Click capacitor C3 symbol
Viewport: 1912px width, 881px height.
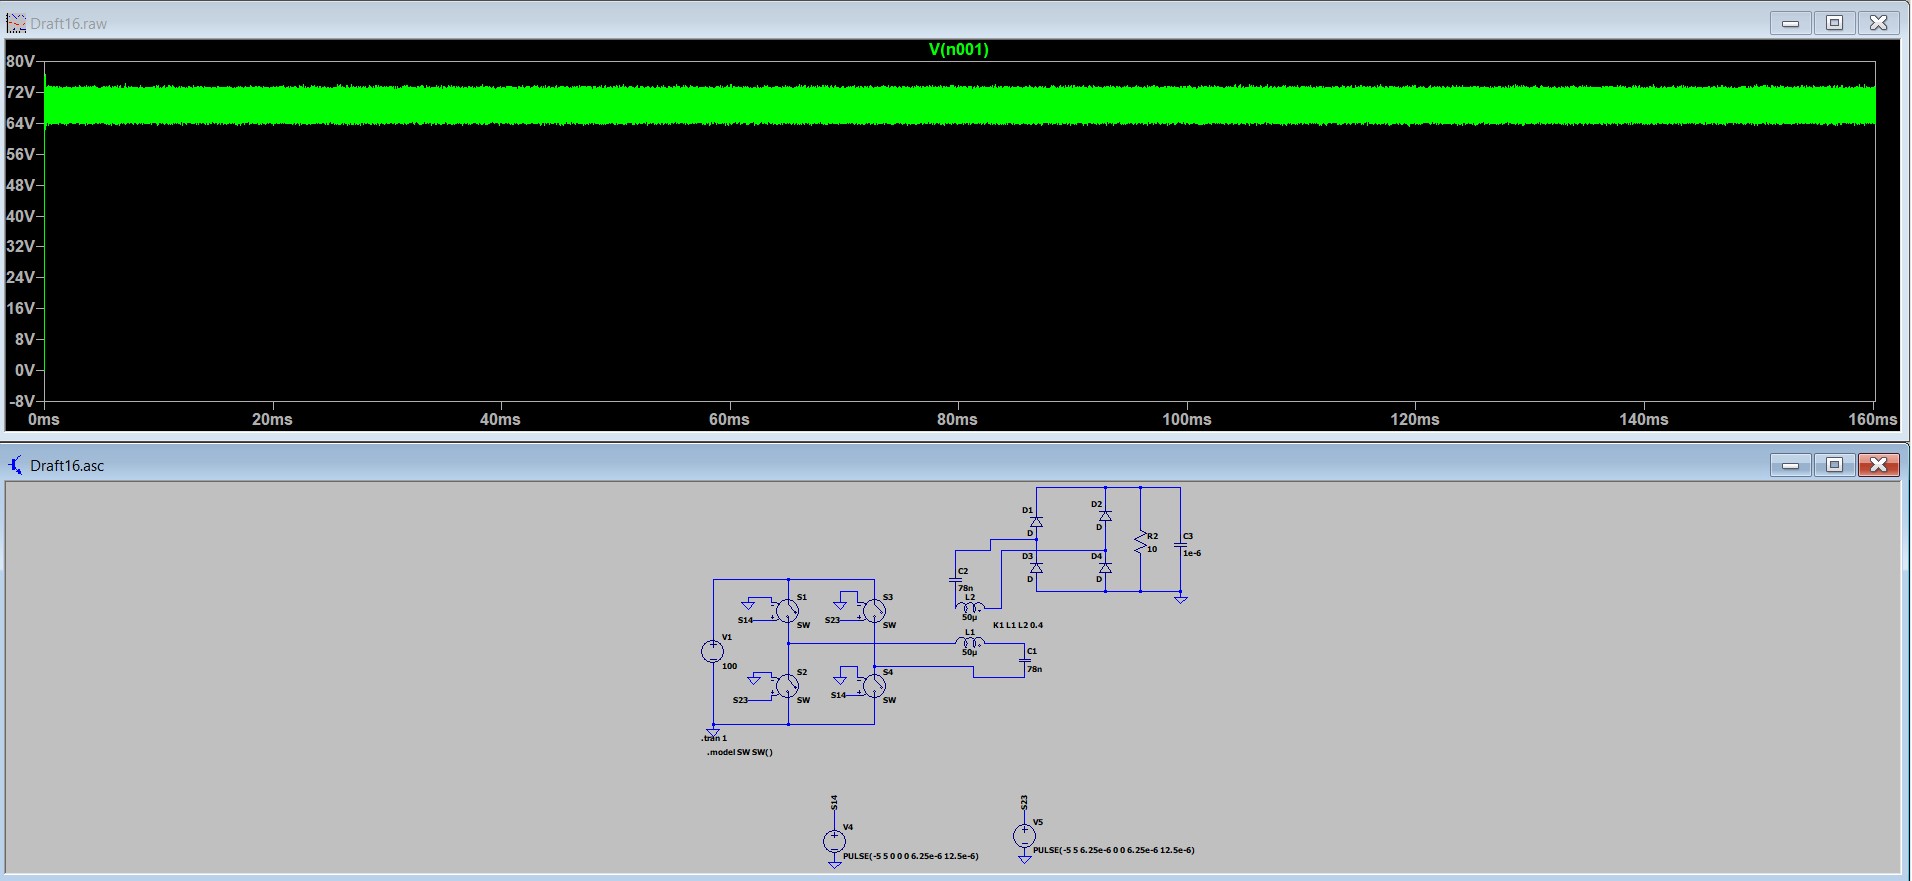point(1180,545)
